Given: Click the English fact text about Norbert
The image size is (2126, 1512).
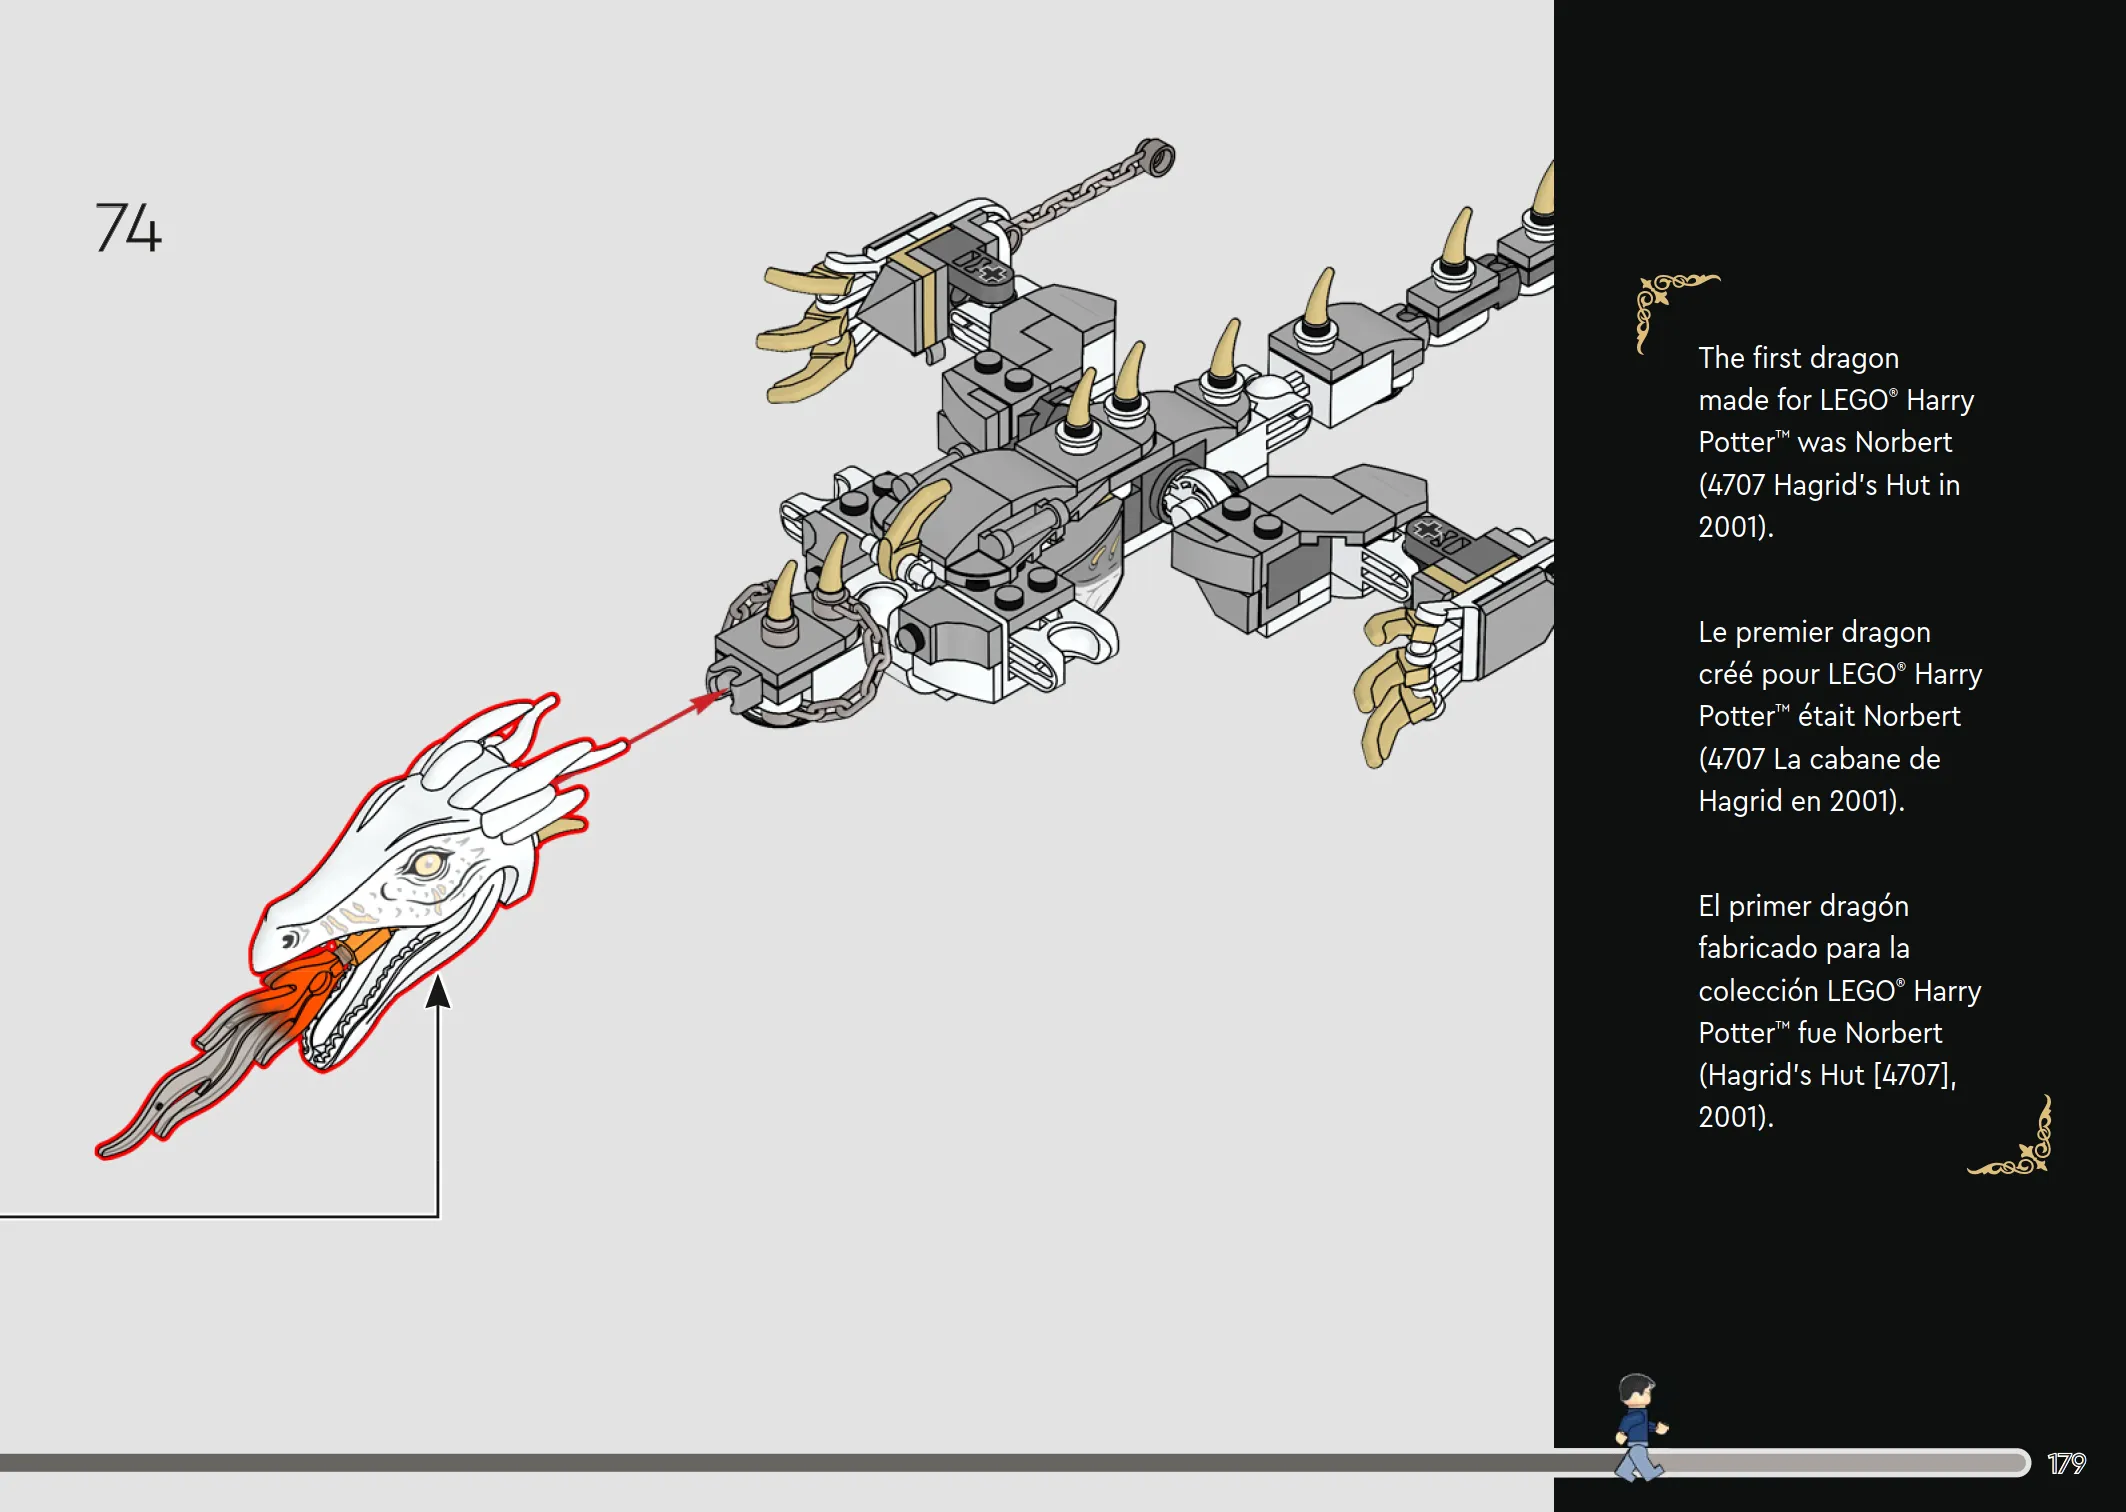Looking at the screenshot, I should 1836,442.
